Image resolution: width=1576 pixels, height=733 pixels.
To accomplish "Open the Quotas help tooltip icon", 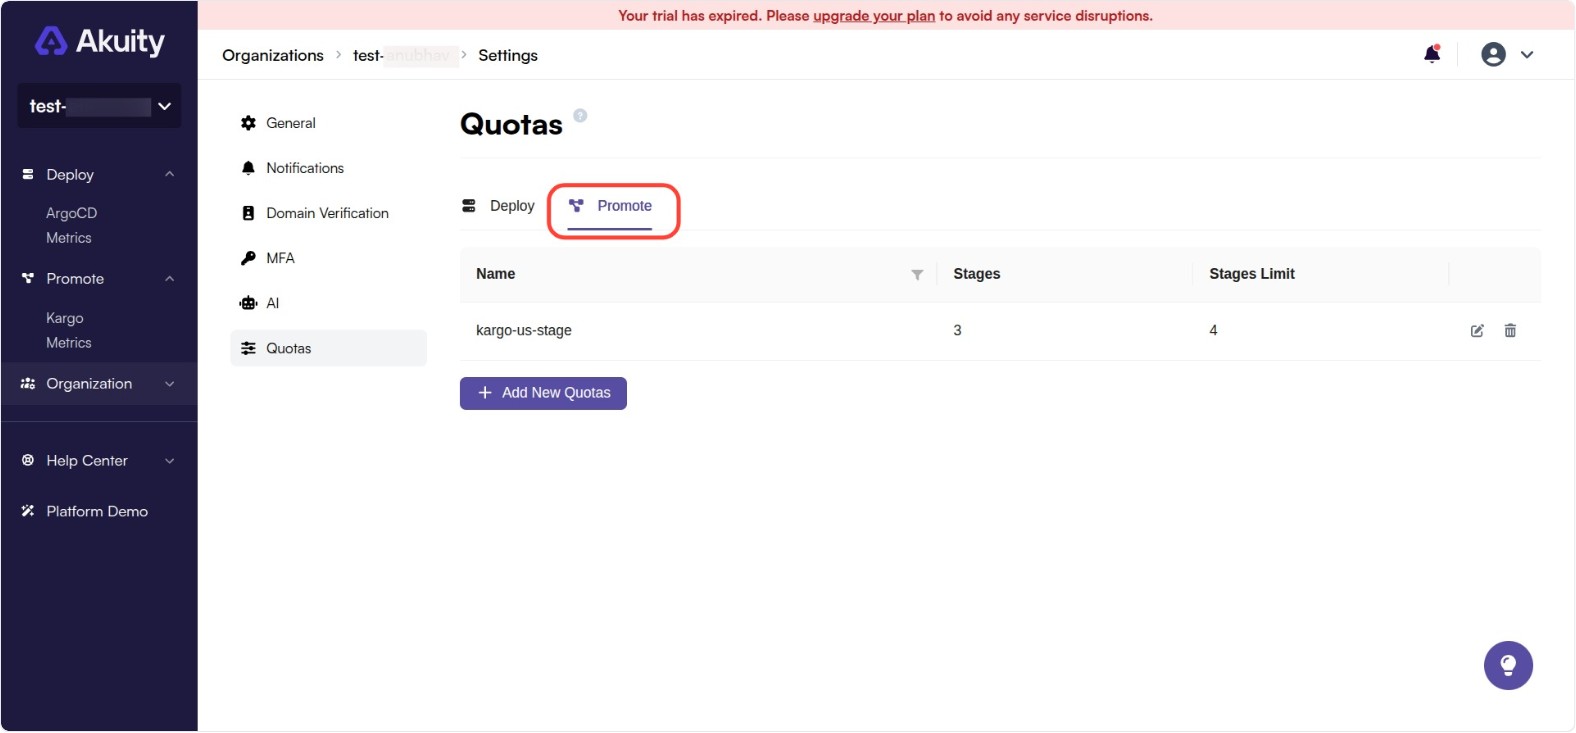I will pos(580,116).
